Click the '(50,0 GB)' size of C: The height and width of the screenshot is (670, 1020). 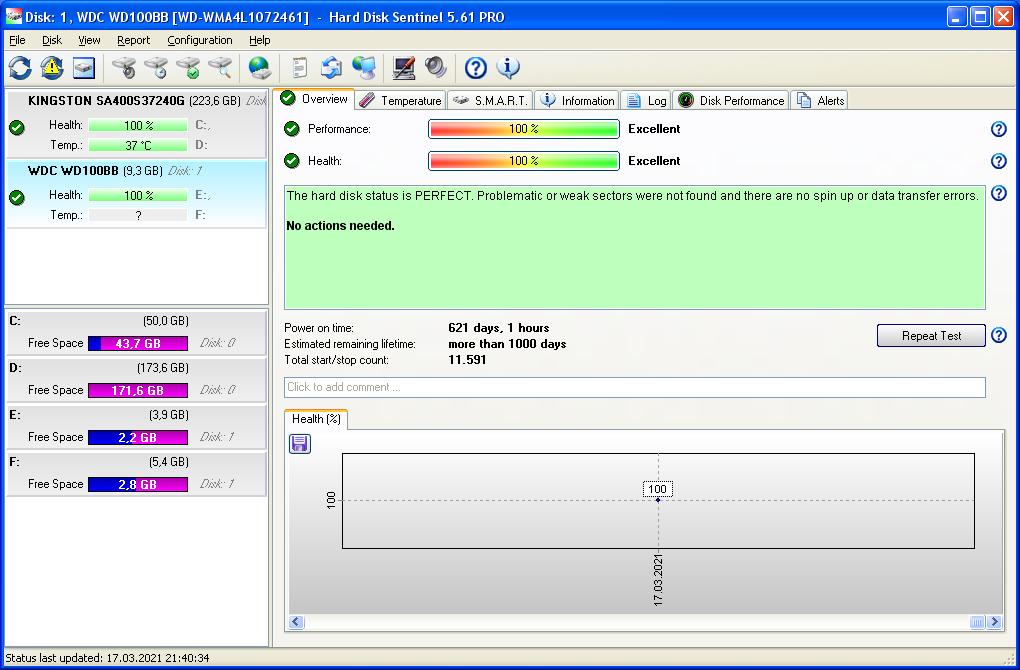(165, 321)
